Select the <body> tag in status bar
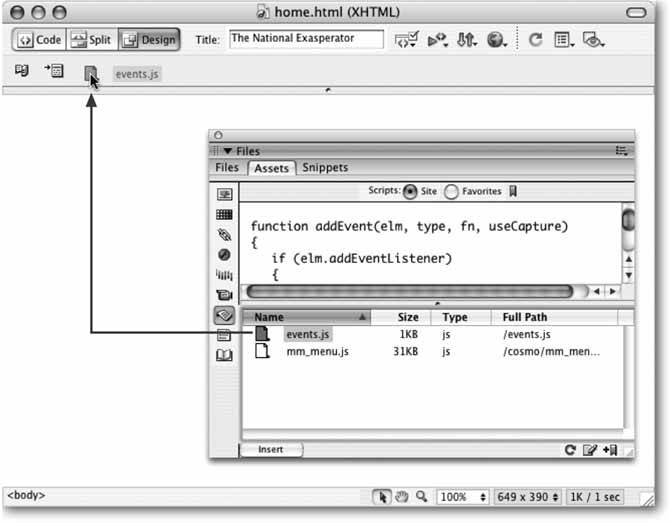672x523 pixels. click(x=26, y=495)
